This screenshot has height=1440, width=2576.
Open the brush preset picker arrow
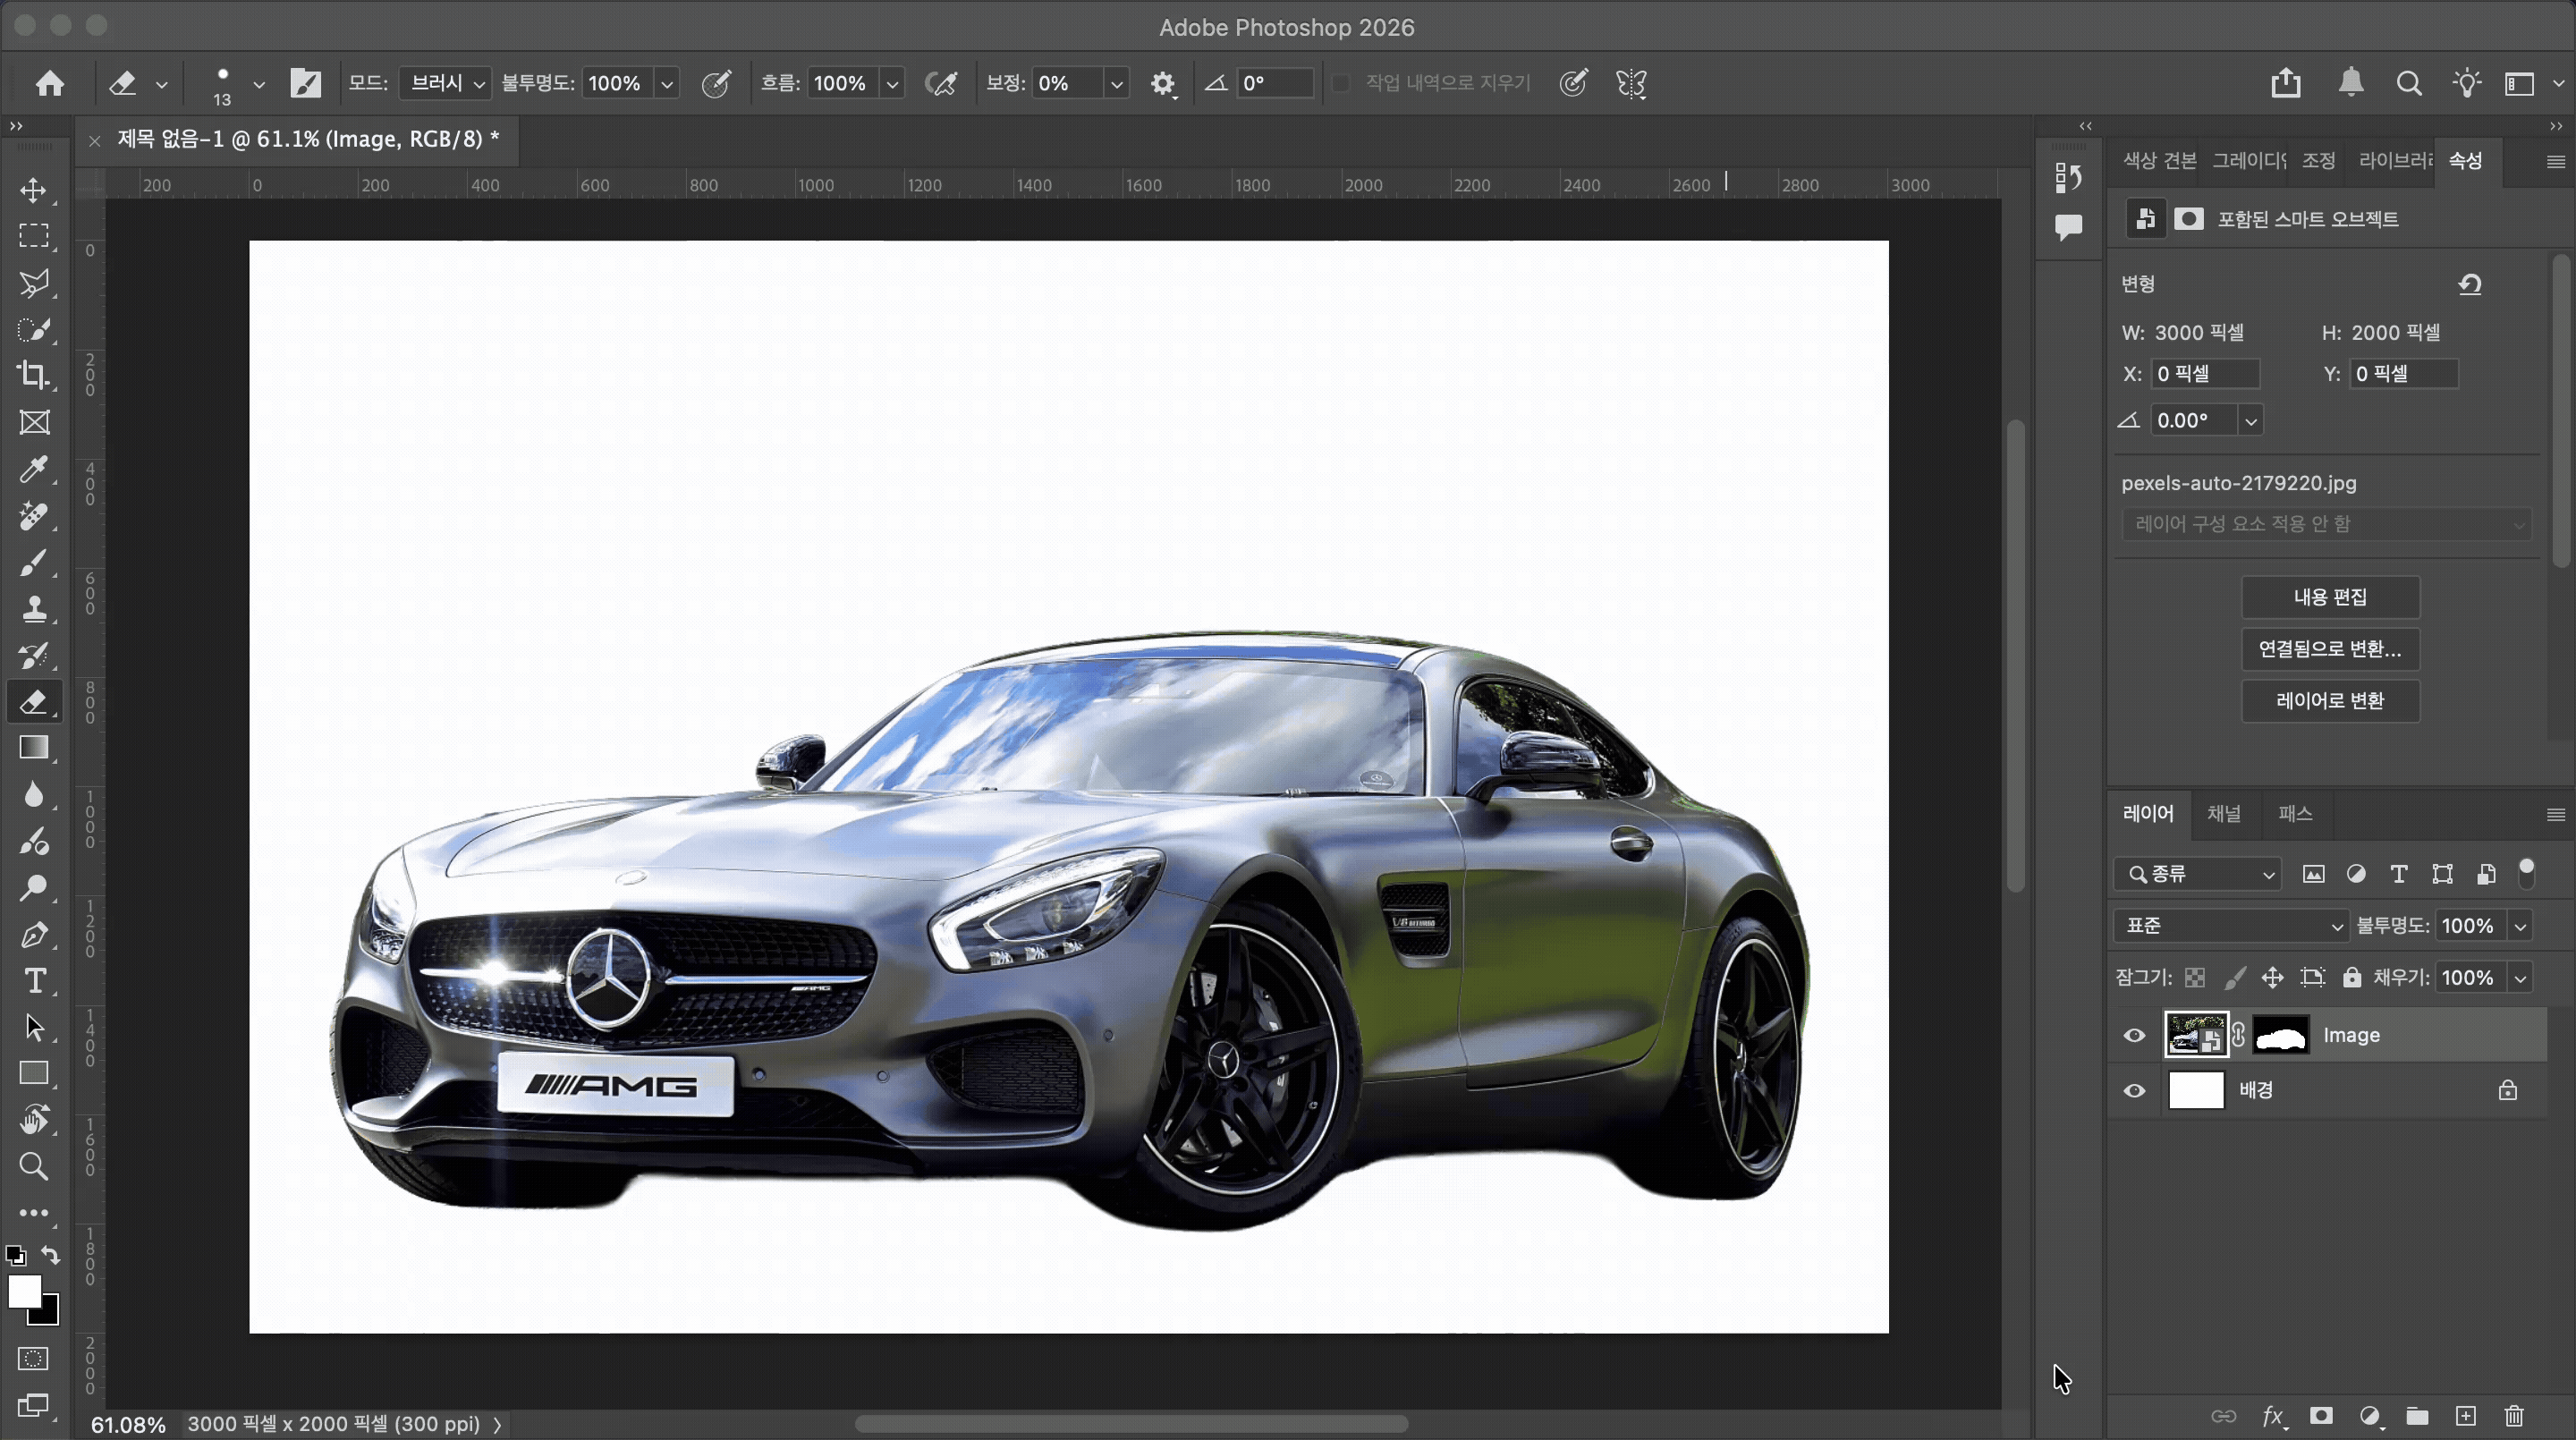pyautogui.click(x=259, y=84)
